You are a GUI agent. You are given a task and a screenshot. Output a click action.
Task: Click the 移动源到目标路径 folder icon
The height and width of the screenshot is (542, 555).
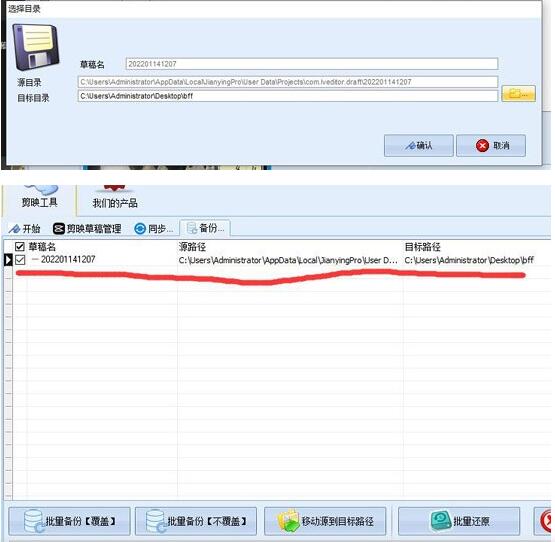tap(288, 521)
